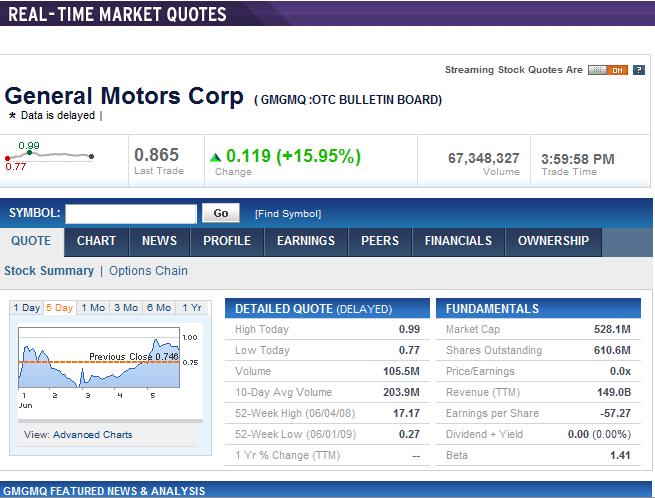Focus the SYMBOL input field
The width and height of the screenshot is (655, 498).
(x=131, y=213)
